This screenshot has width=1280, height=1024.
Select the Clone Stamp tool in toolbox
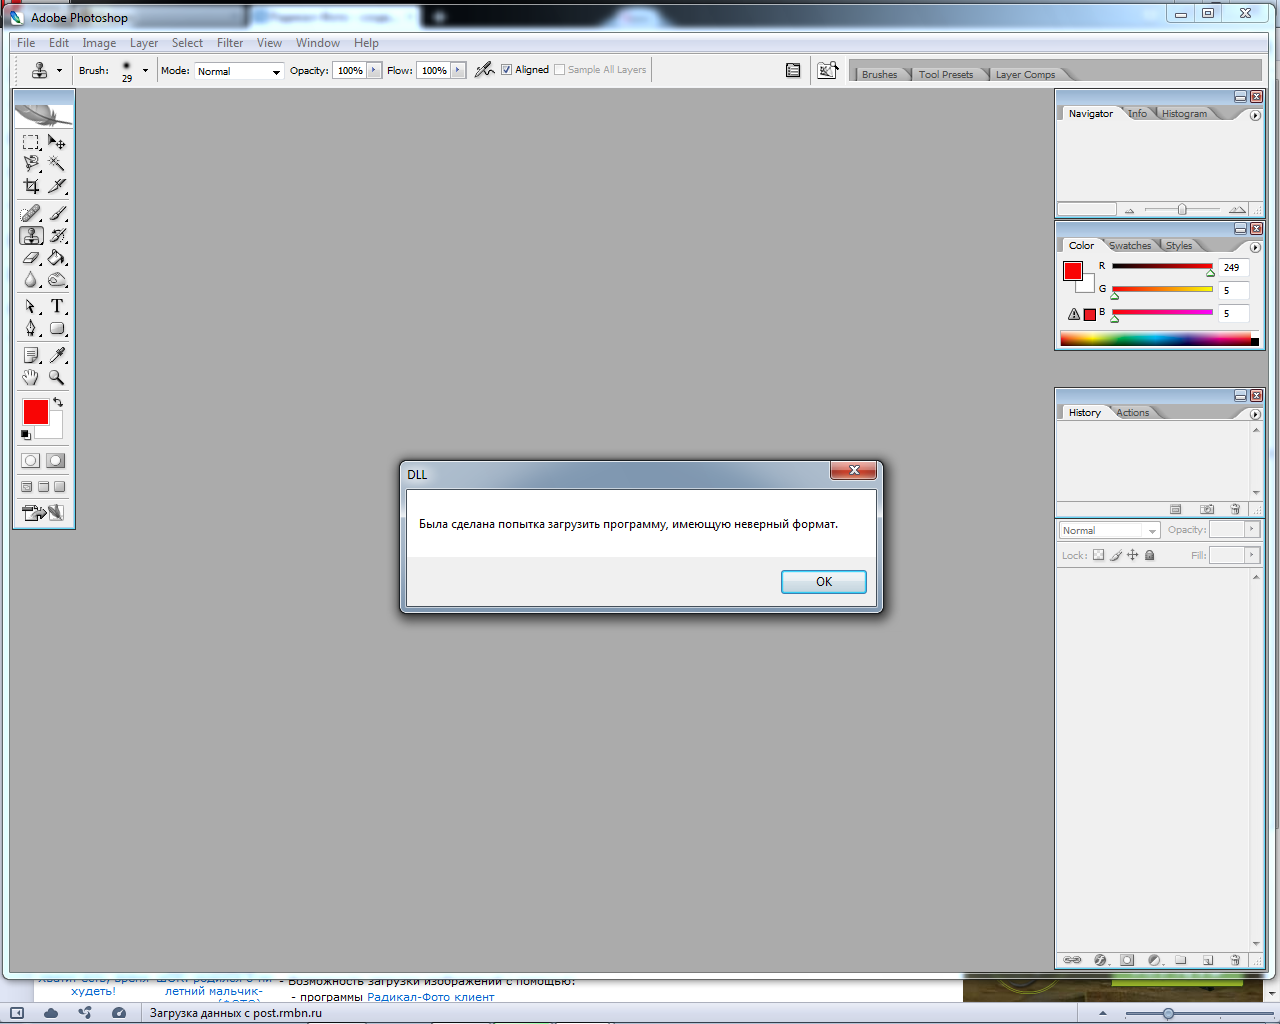[31, 236]
